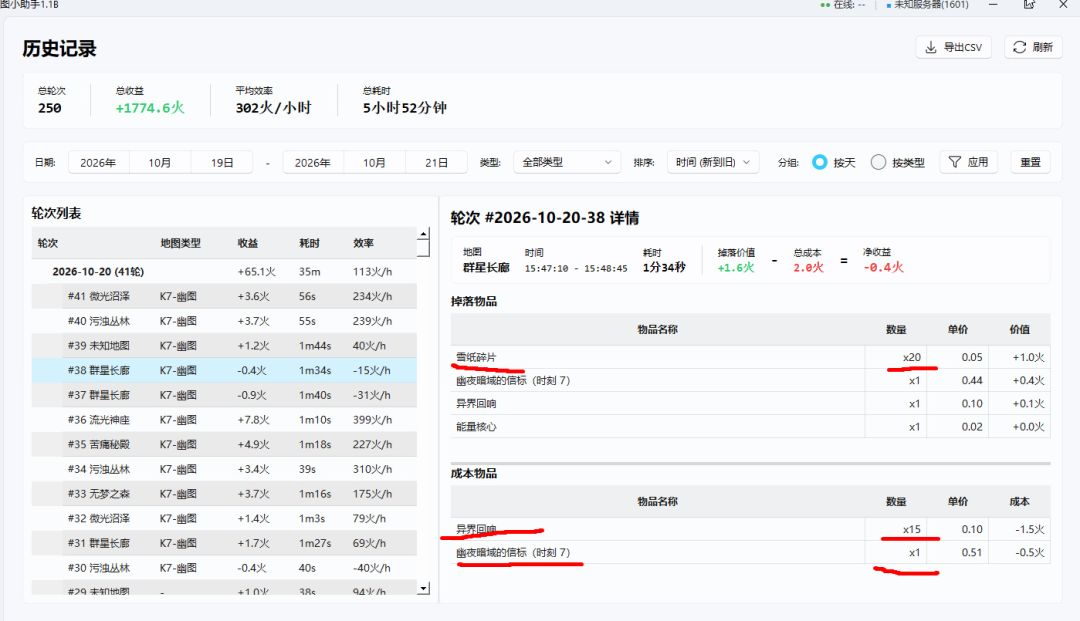Open the 时间 (新到旧) sort dropdown

(x=713, y=162)
